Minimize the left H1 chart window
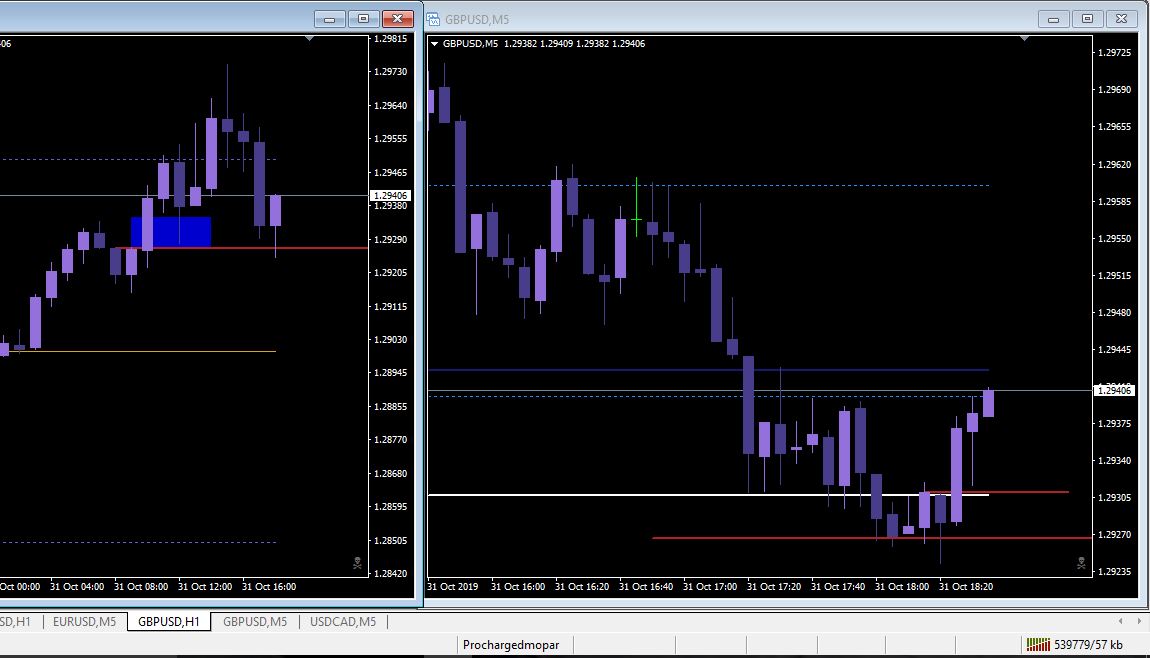Image resolution: width=1150 pixels, height=658 pixels. (x=329, y=19)
